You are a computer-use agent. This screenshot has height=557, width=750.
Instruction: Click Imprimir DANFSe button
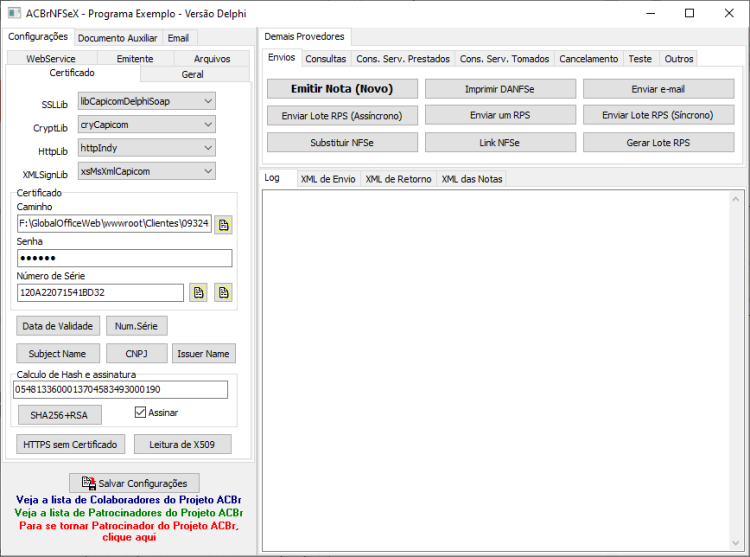tap(500, 89)
